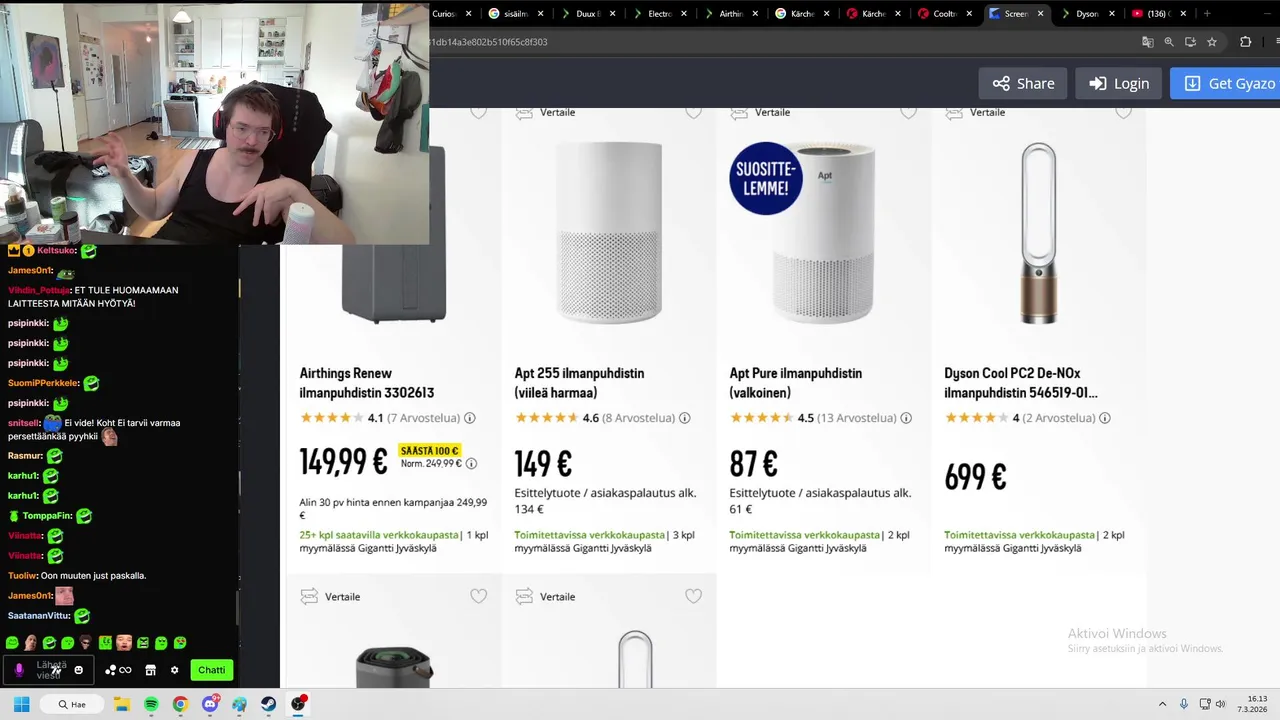Favorite the Apt Pure product with heart icon
This screenshot has width=1280, height=720.
click(908, 112)
